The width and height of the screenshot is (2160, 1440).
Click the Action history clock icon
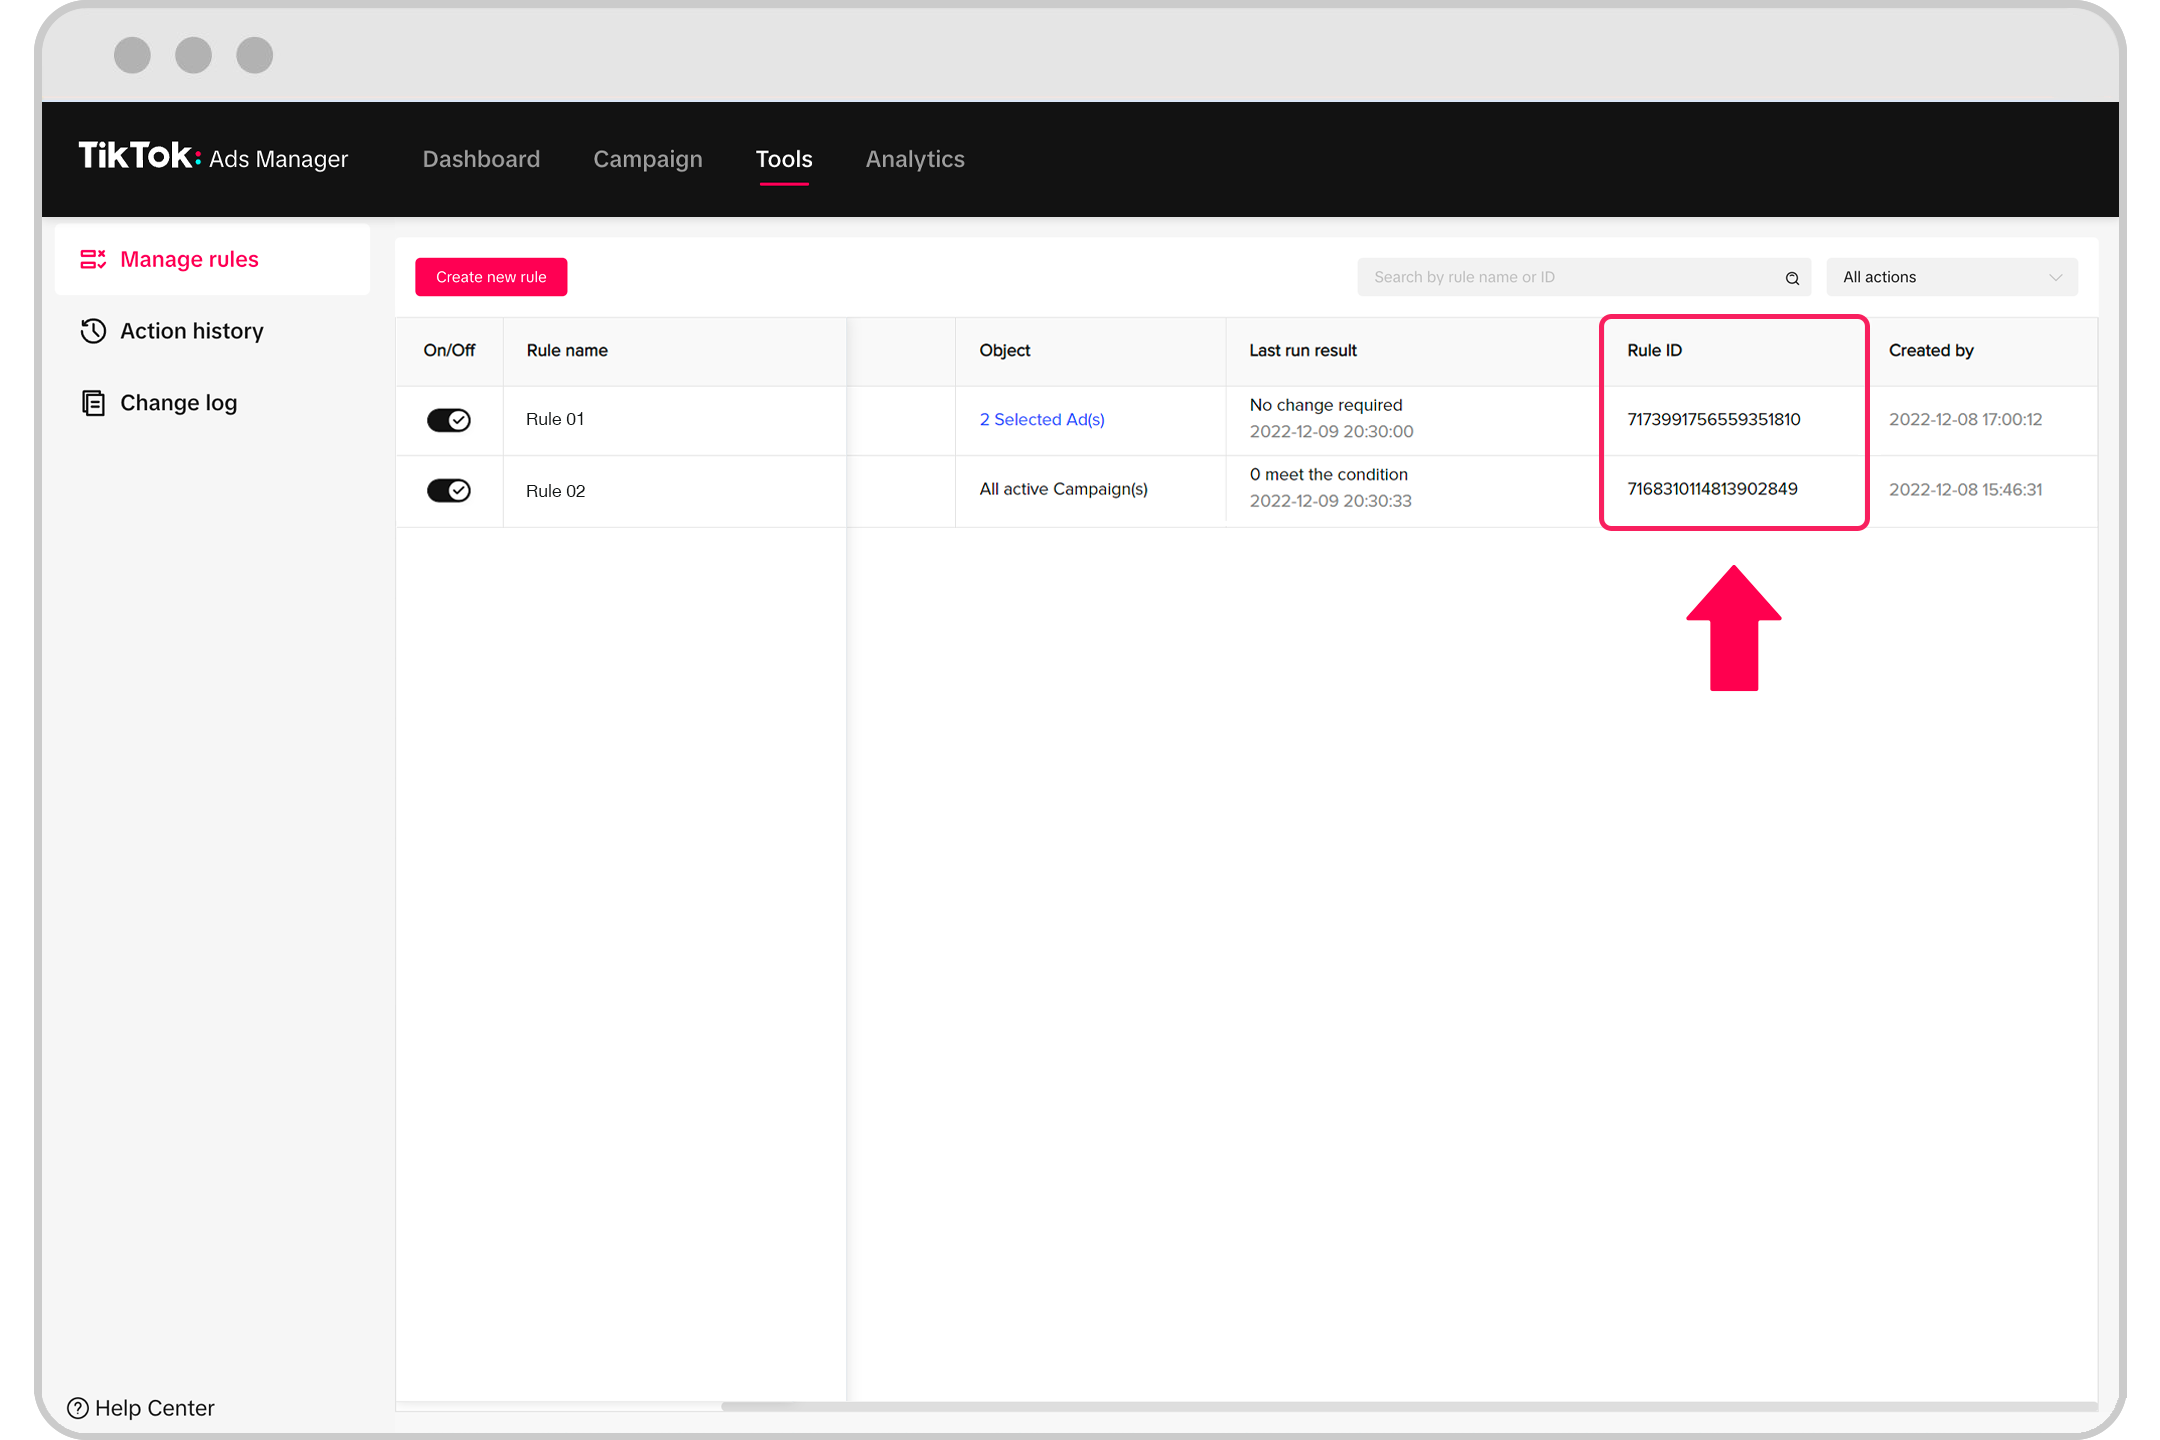[93, 331]
